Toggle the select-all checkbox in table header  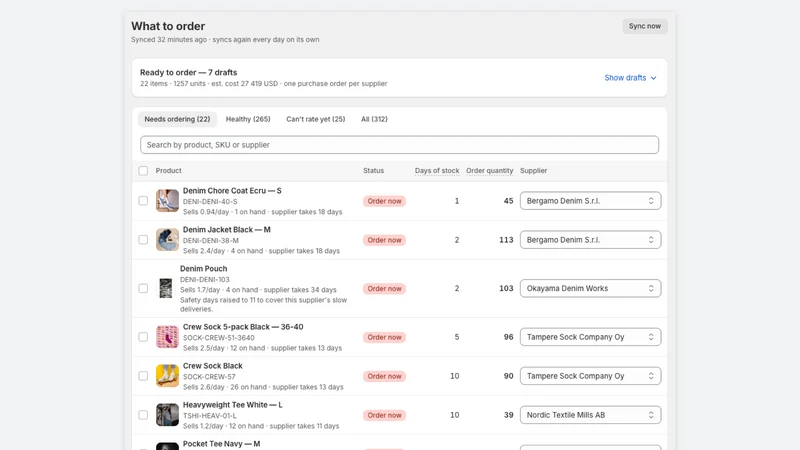pos(143,170)
